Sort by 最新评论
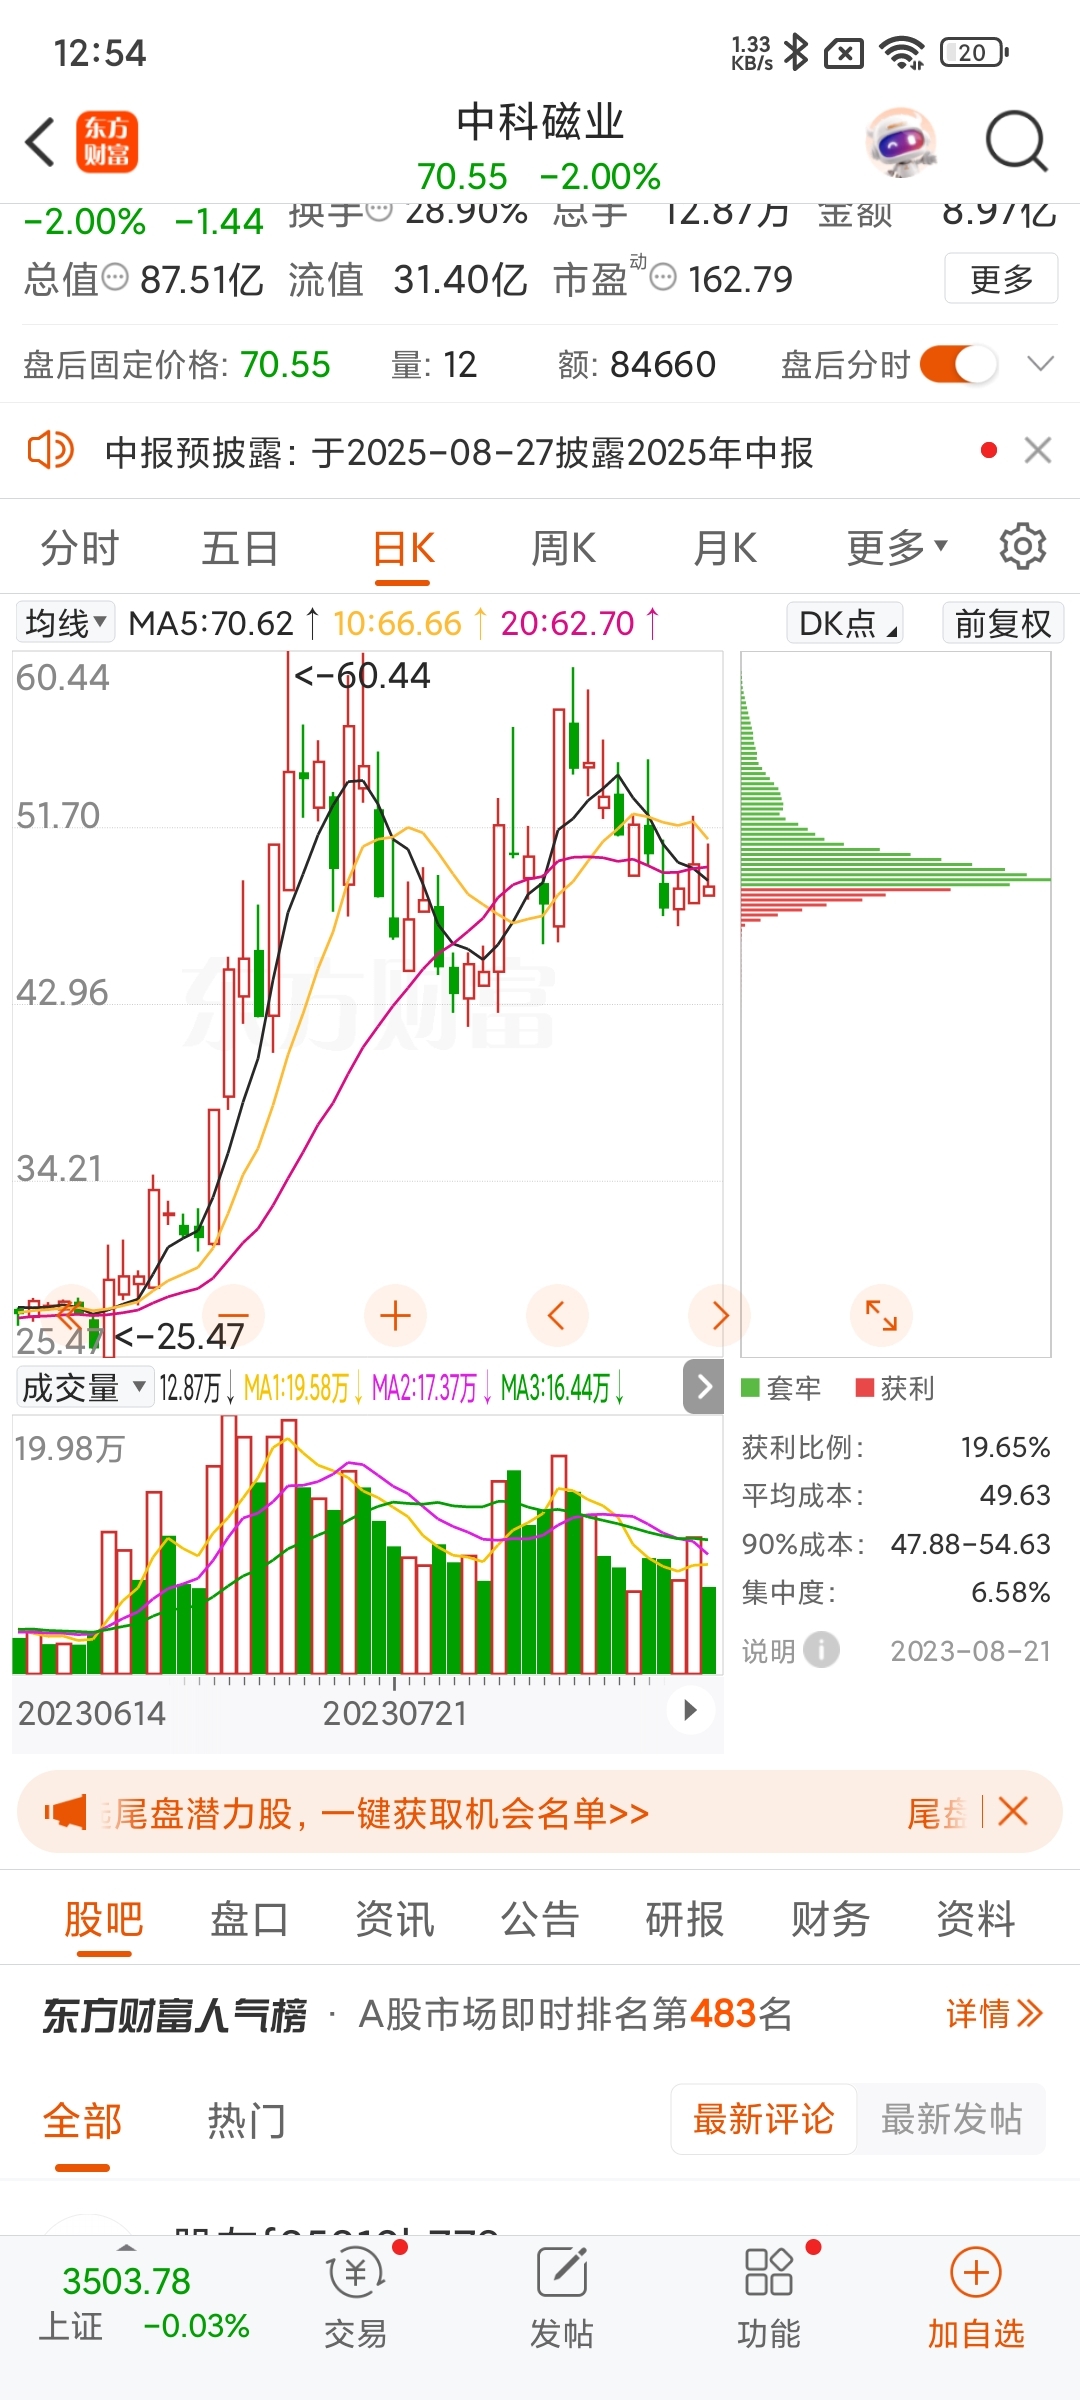The image size is (1080, 2400). 763,2118
